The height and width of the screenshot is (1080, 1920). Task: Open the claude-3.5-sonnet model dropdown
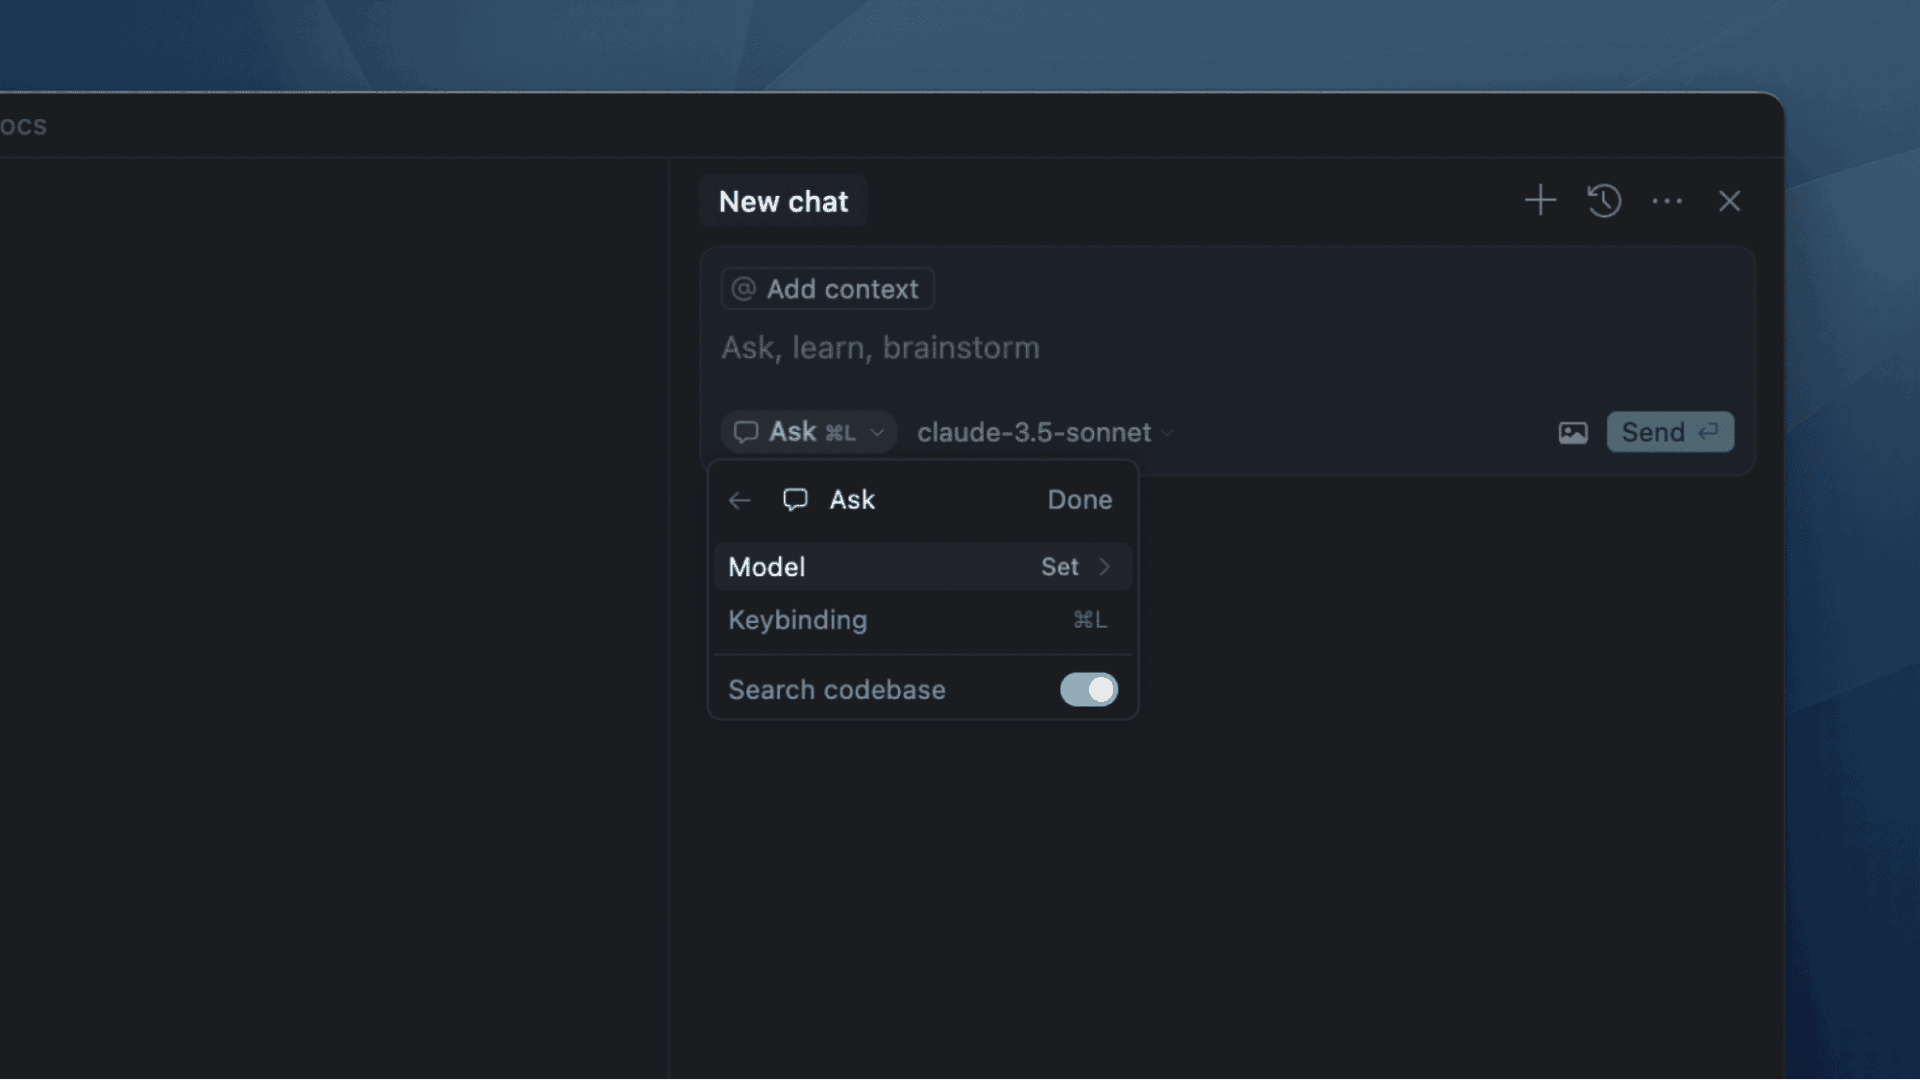coord(1040,432)
